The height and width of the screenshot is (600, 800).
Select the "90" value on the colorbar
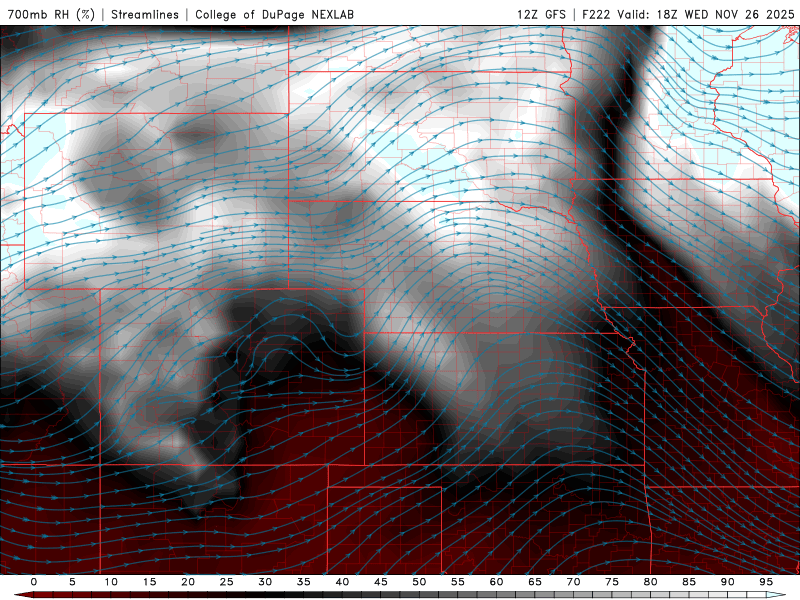point(728,582)
